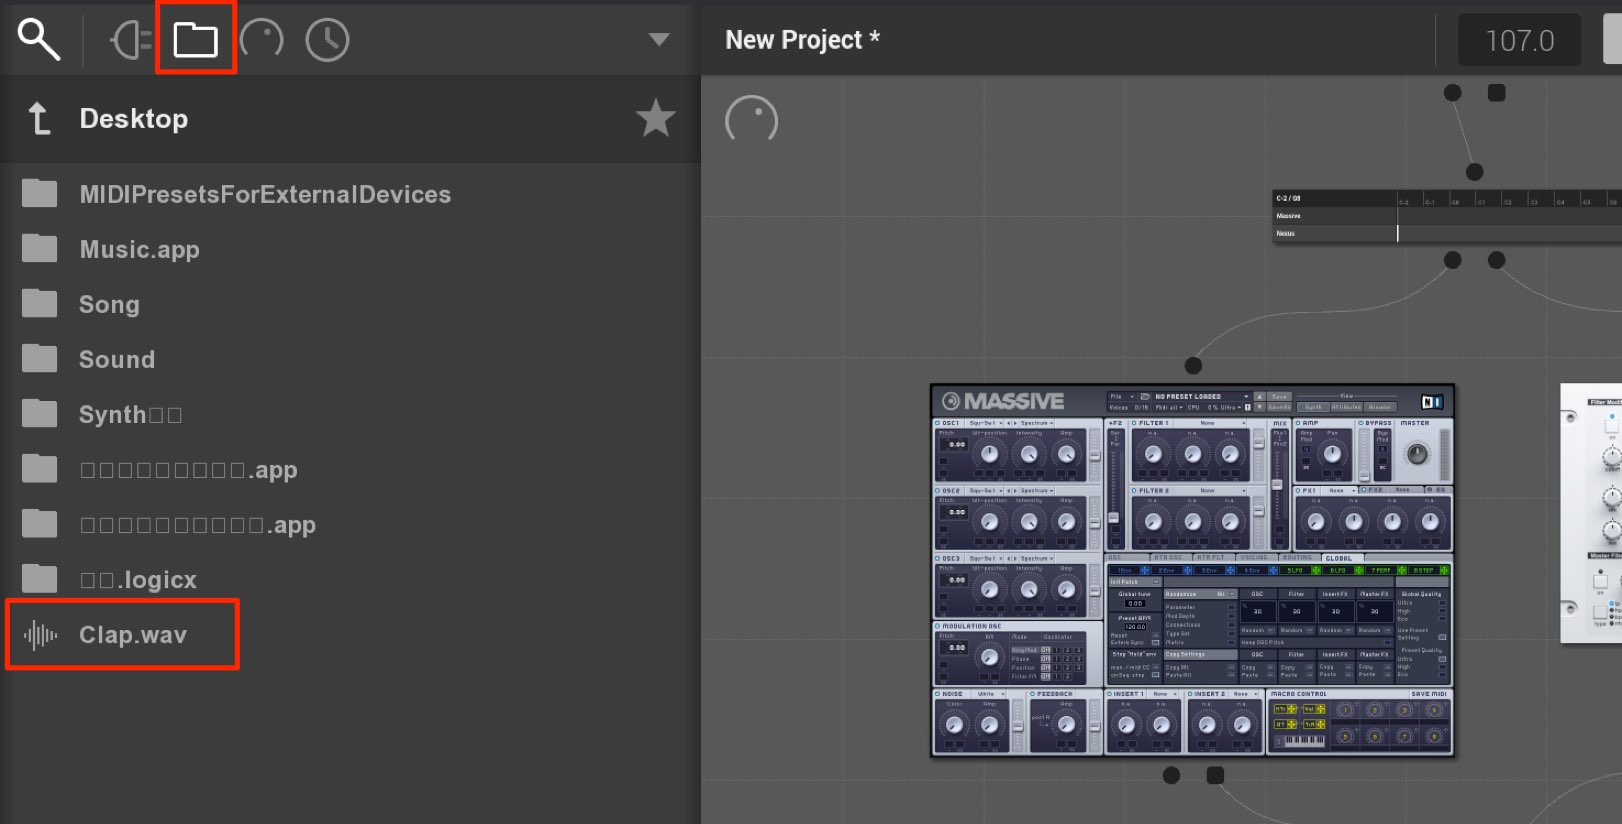Open the presets dial icon tab

coord(262,40)
